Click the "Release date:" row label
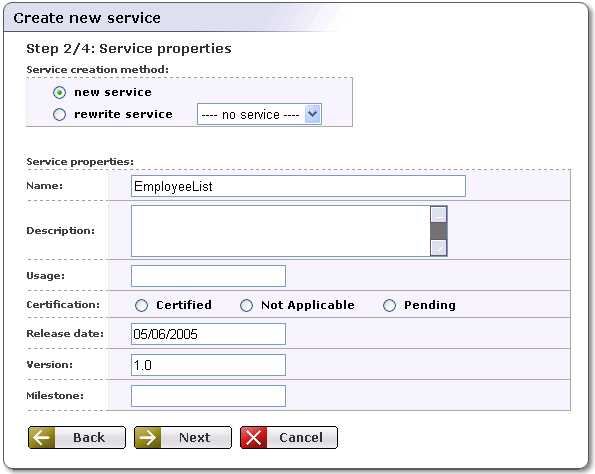595x474 pixels. coord(65,334)
